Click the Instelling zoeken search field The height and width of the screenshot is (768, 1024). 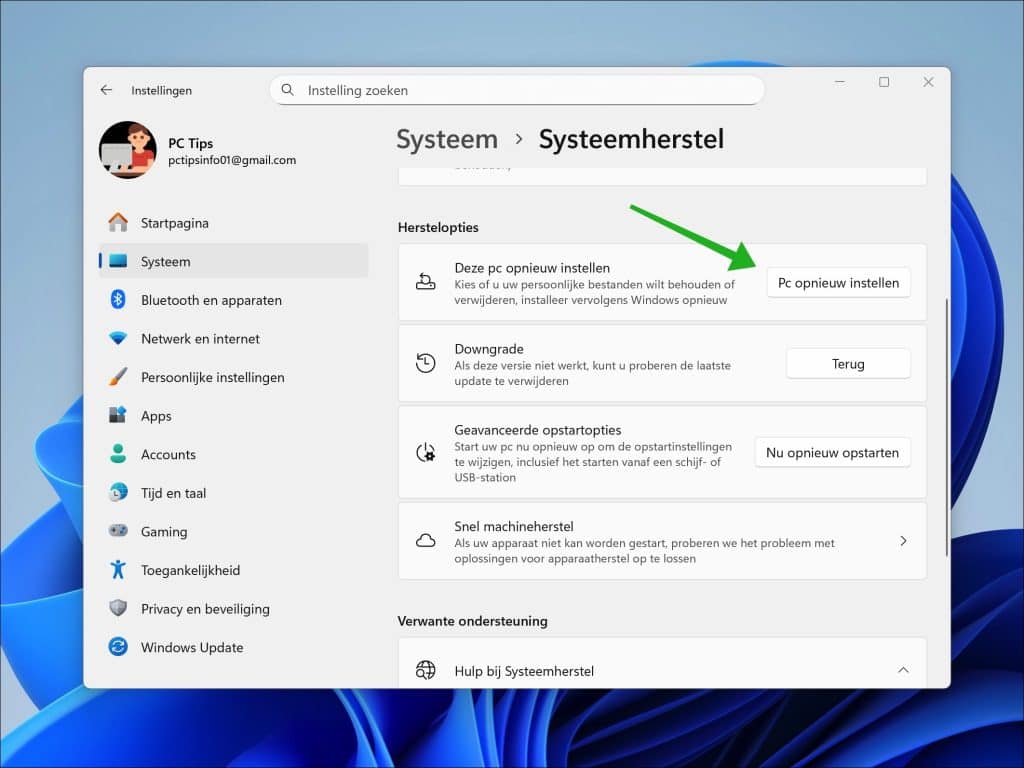pos(517,90)
